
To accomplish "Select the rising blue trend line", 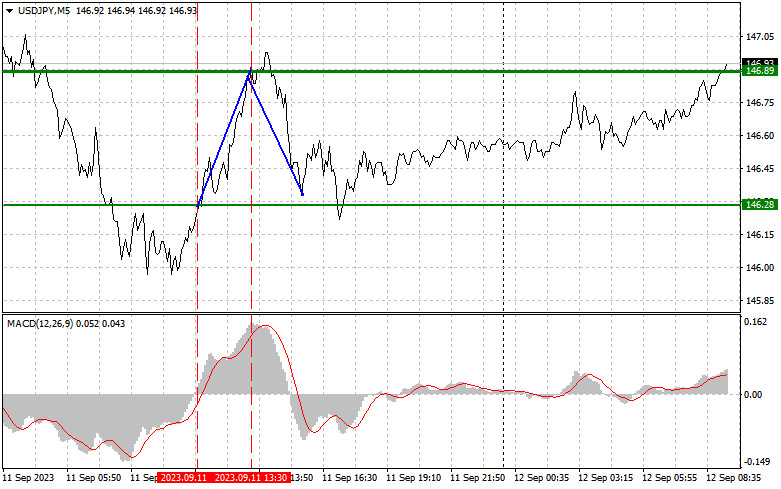I will pyautogui.click(x=224, y=139).
